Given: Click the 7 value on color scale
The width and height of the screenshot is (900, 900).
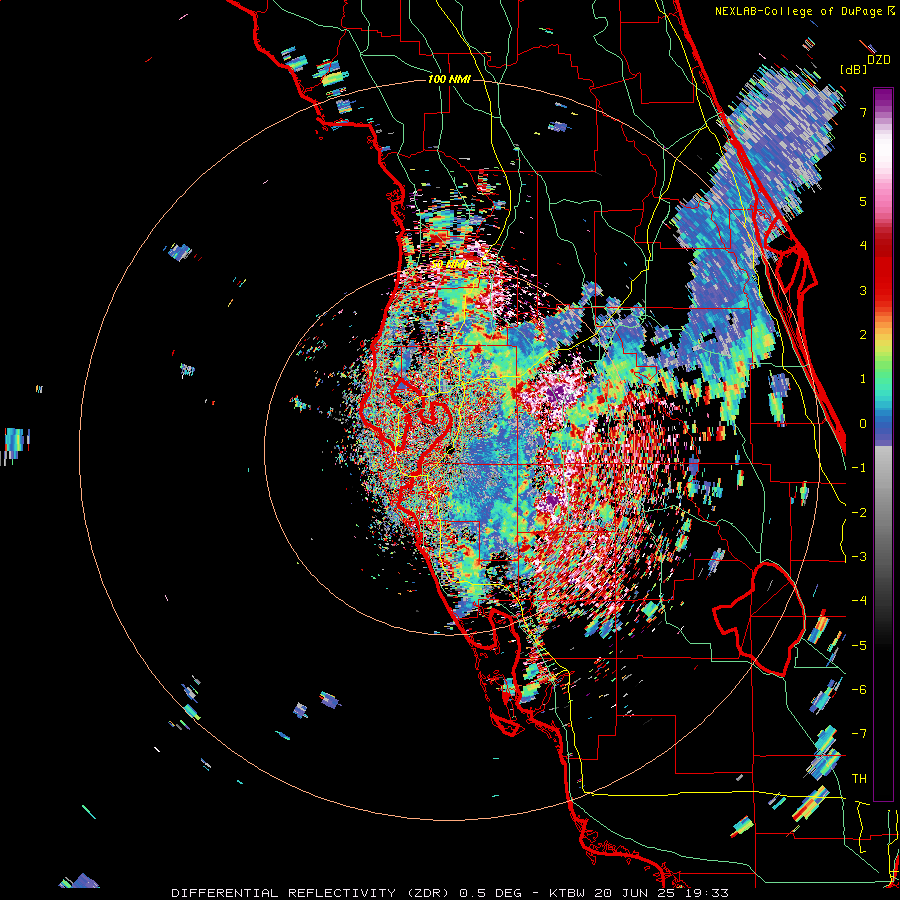Looking at the screenshot, I should pos(863,112).
